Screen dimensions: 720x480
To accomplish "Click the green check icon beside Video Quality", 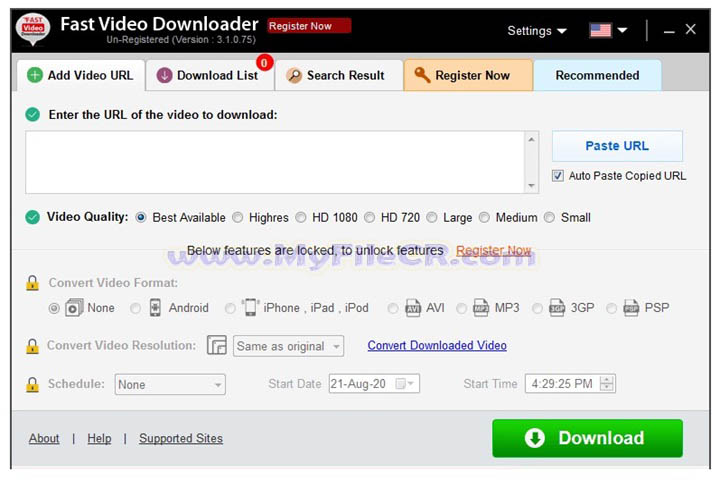I will 33,217.
